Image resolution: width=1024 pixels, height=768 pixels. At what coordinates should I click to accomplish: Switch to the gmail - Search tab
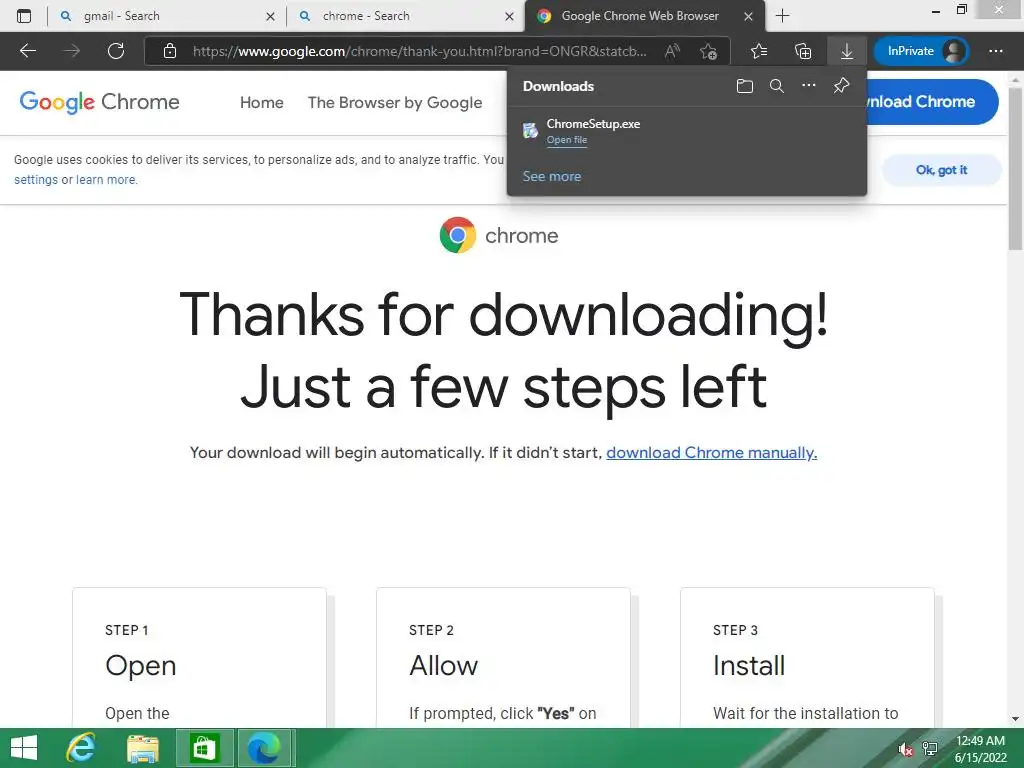click(167, 16)
